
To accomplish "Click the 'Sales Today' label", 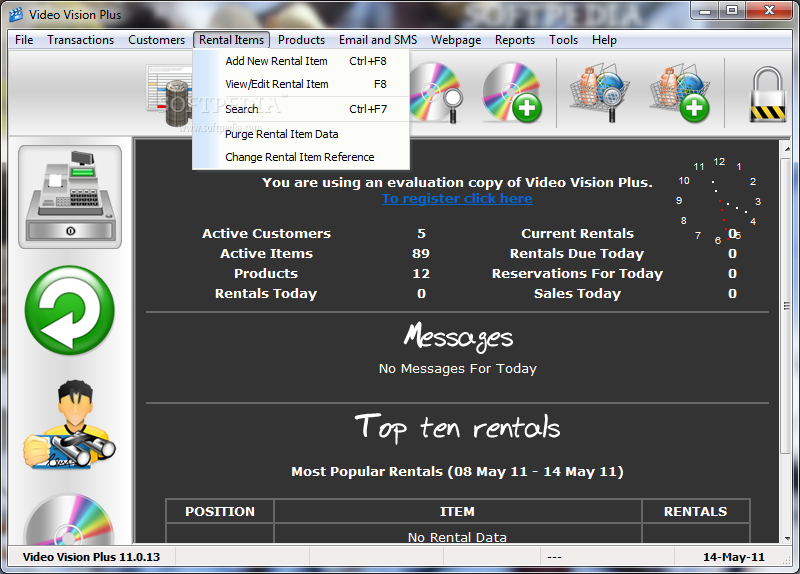I will click(x=577, y=293).
